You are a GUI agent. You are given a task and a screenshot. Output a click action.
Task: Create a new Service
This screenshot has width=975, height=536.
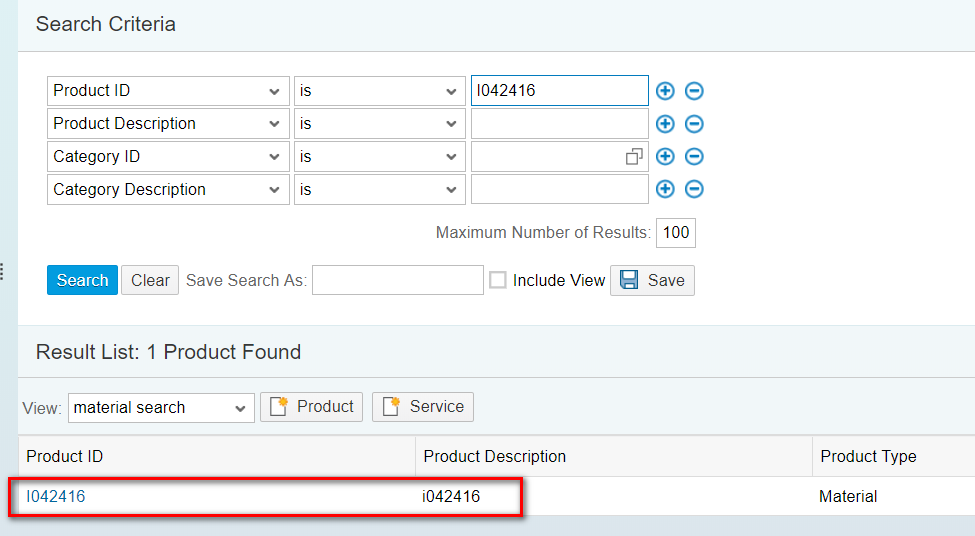pos(423,407)
